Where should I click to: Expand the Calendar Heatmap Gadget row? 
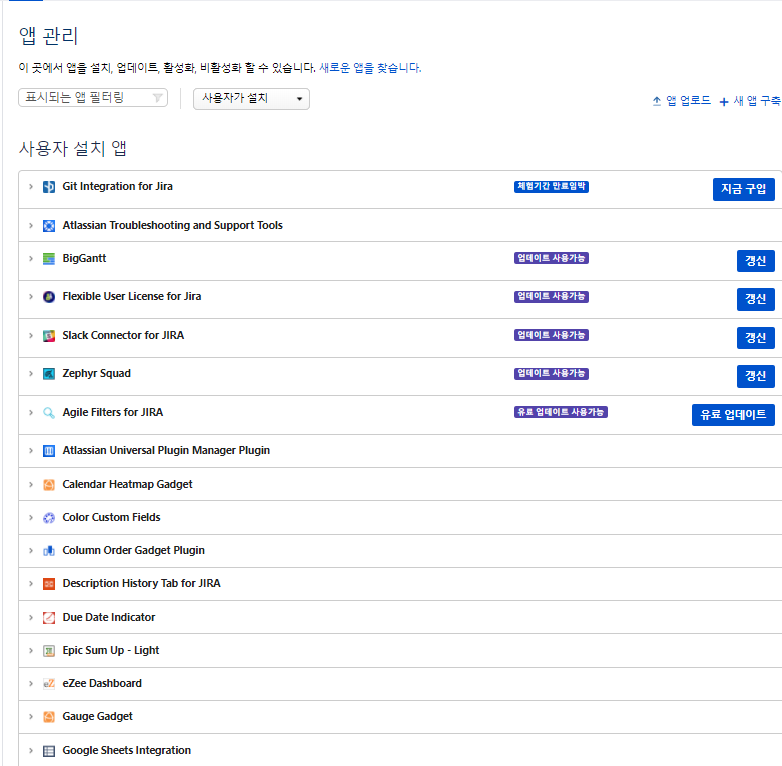[x=31, y=484]
